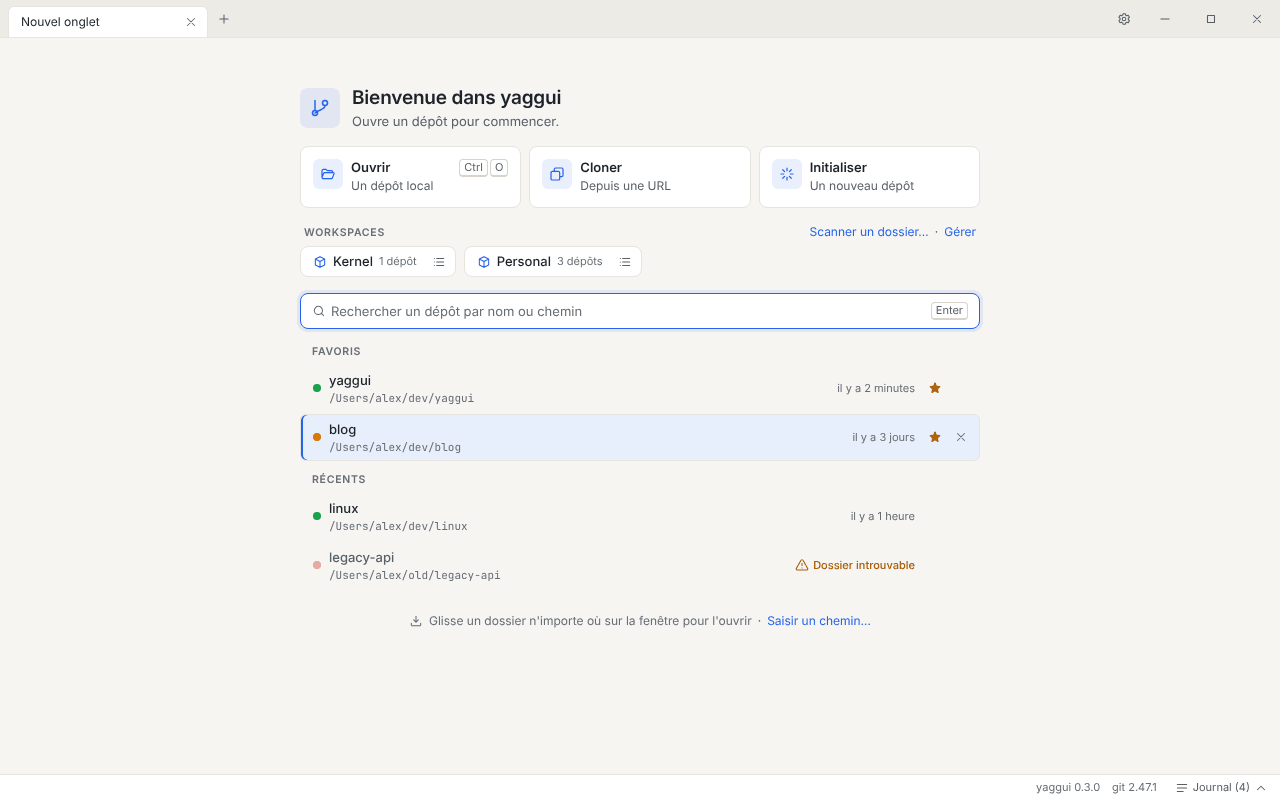This screenshot has width=1280, height=800.
Task: Click the yaggui branch logo icon
Action: (320, 108)
